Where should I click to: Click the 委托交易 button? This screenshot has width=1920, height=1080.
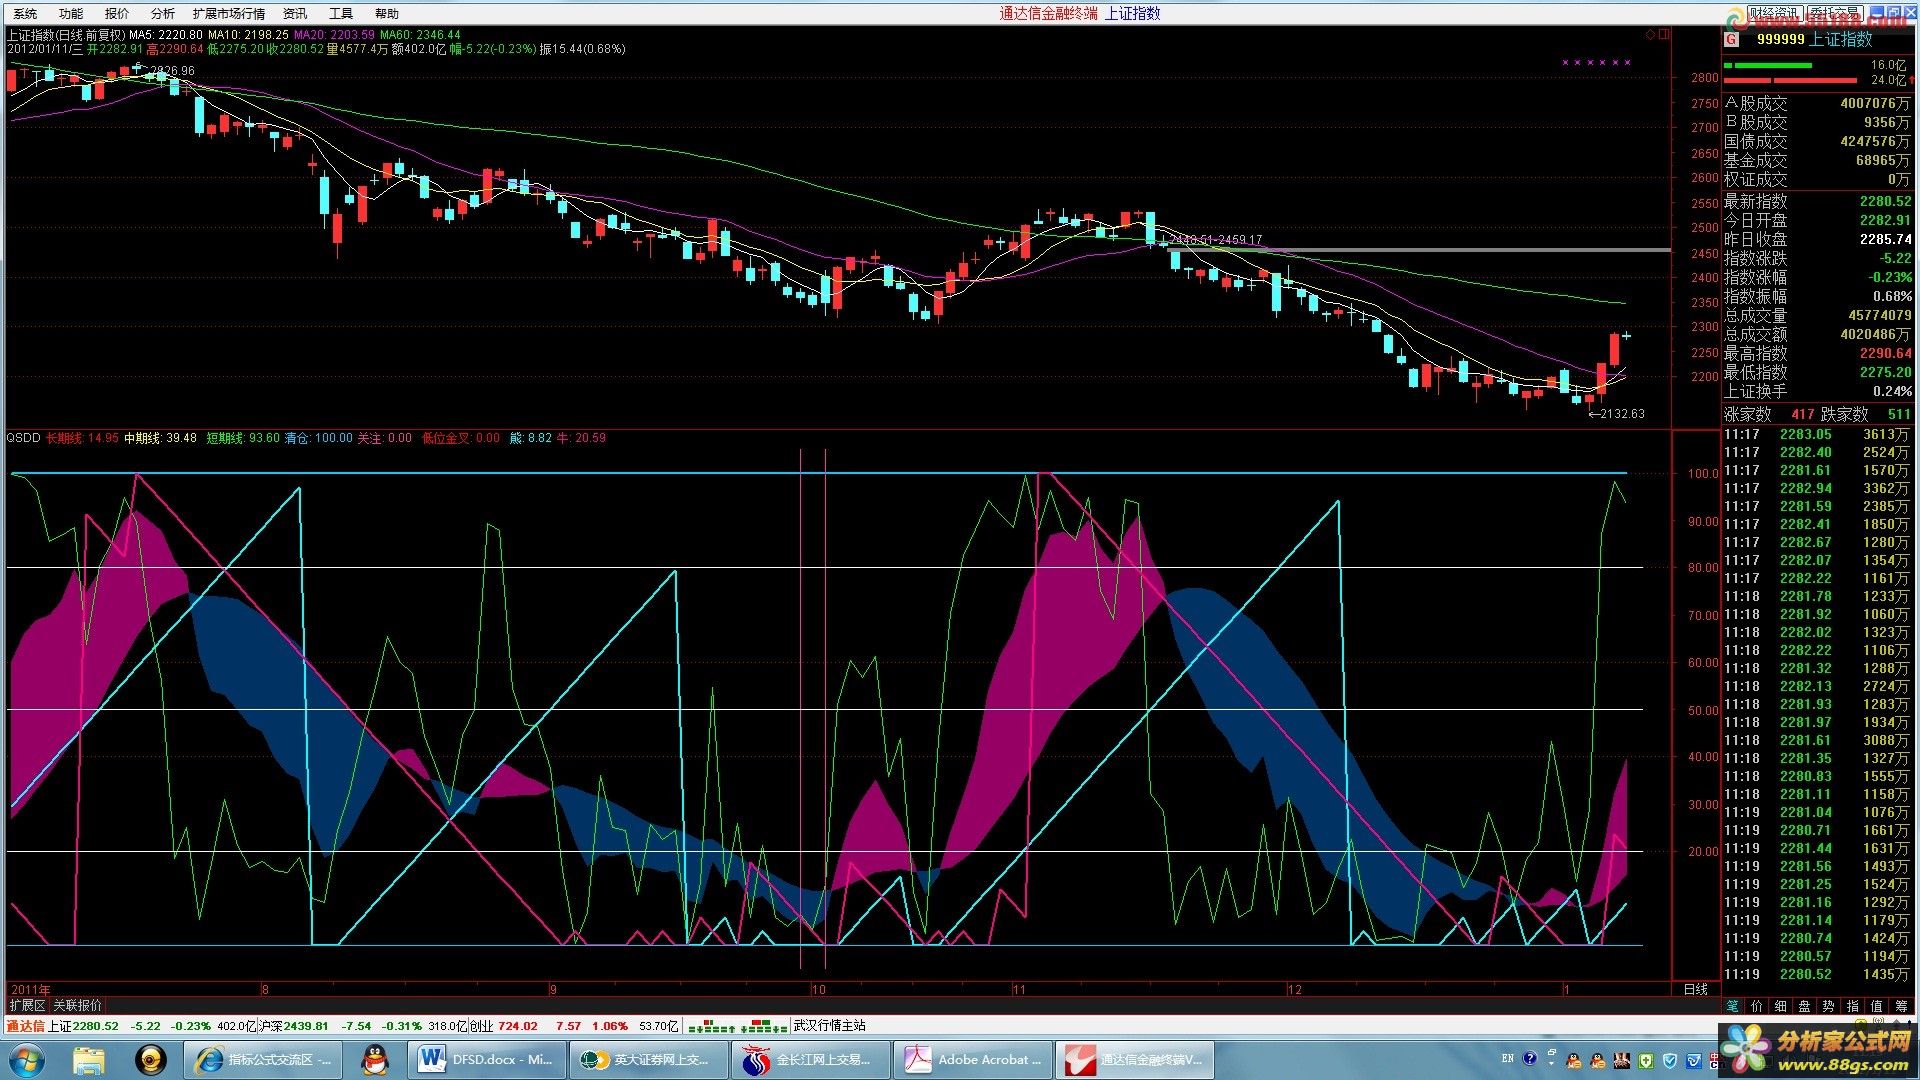(x=1835, y=13)
